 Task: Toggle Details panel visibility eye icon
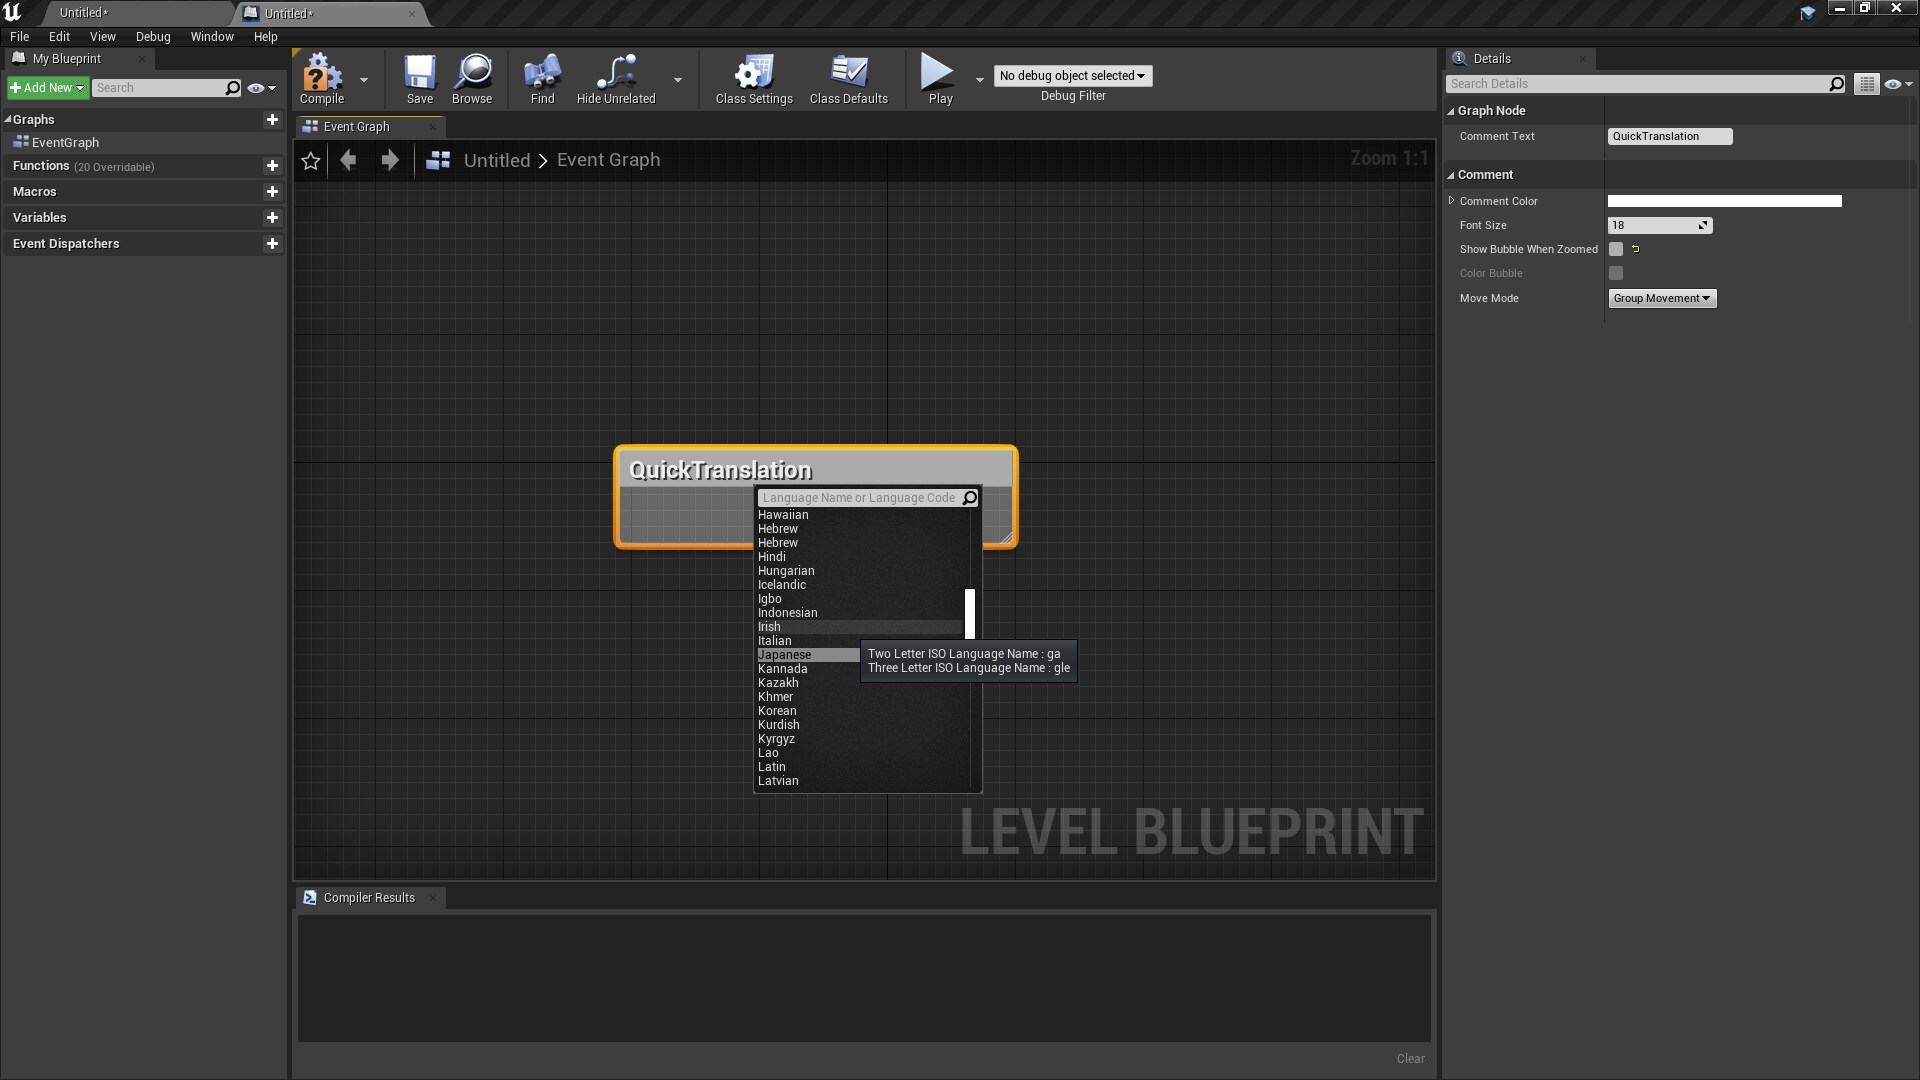[x=1893, y=84]
